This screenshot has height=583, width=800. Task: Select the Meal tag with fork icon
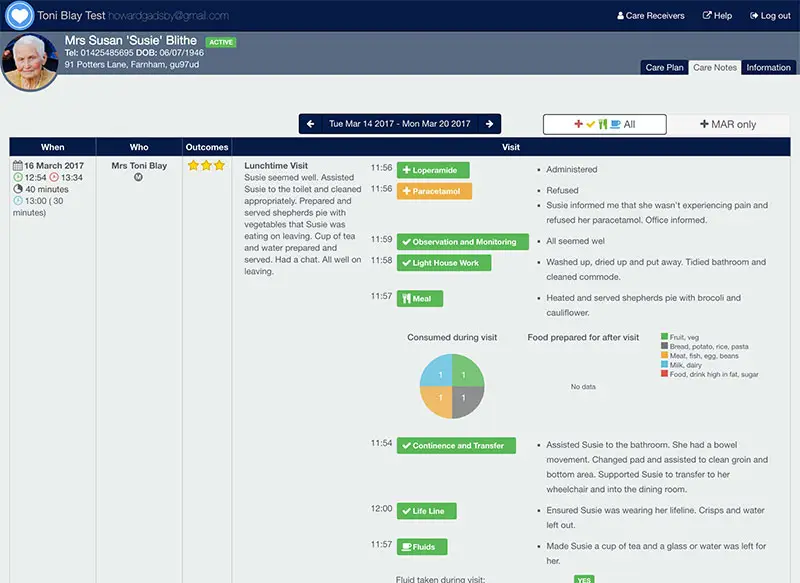click(x=420, y=299)
